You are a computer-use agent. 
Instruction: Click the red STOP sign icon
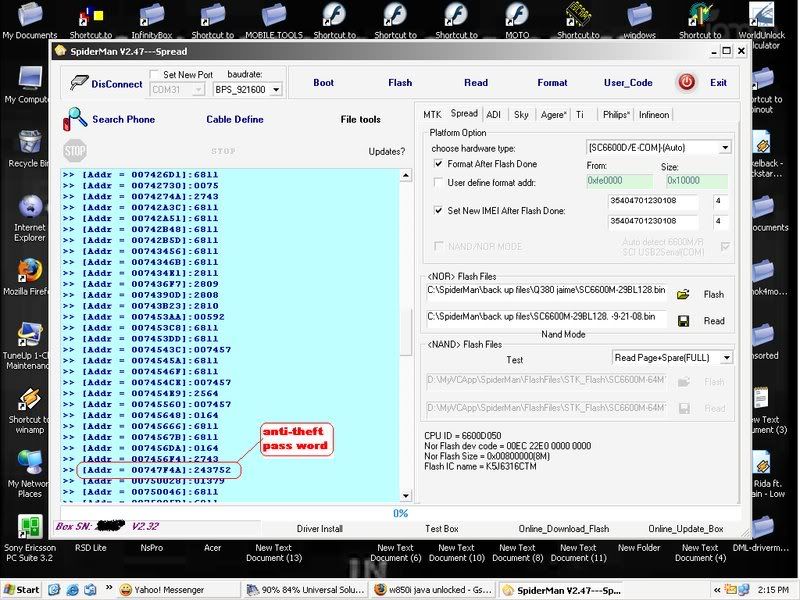pos(75,151)
